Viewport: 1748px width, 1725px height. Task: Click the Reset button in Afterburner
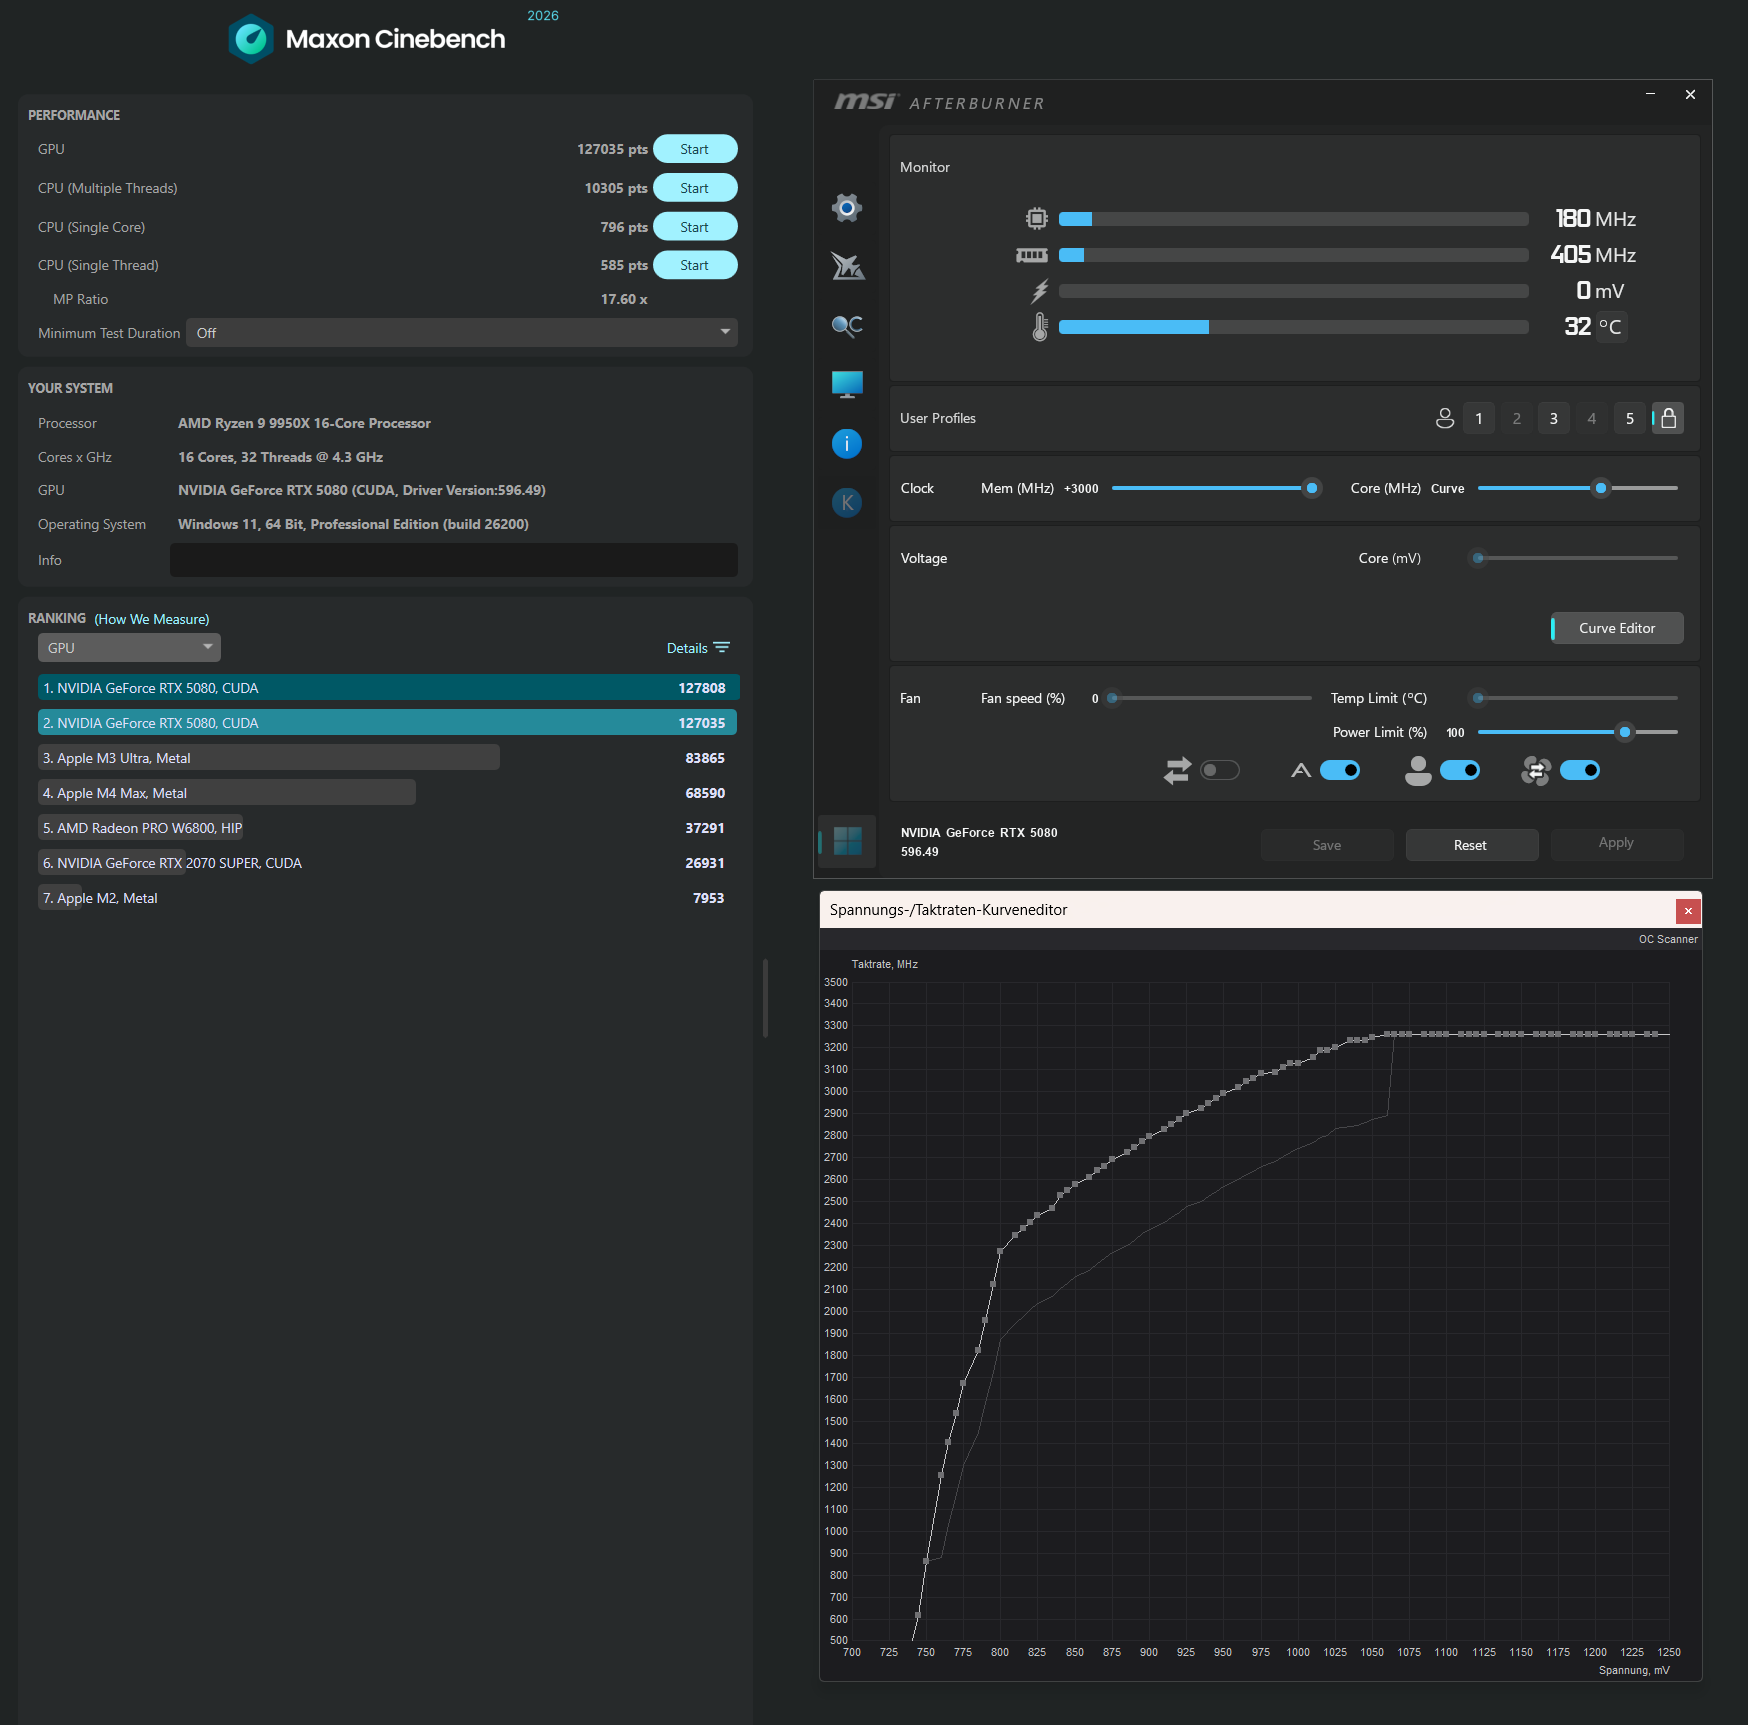(x=1471, y=845)
